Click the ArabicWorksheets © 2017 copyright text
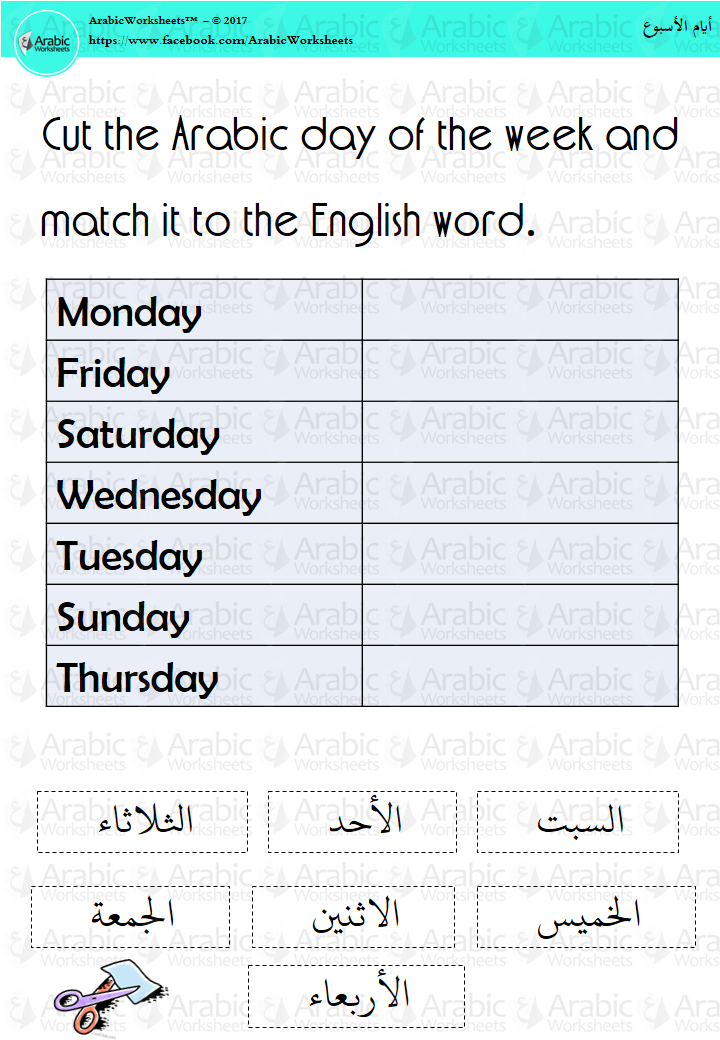 pos(168,21)
